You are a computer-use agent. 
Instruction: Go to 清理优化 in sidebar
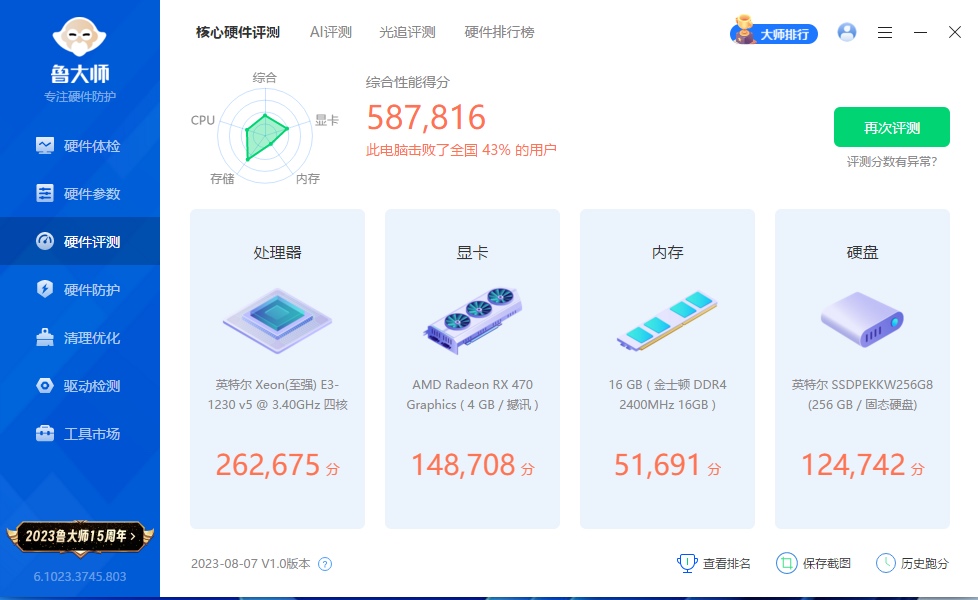(80, 338)
